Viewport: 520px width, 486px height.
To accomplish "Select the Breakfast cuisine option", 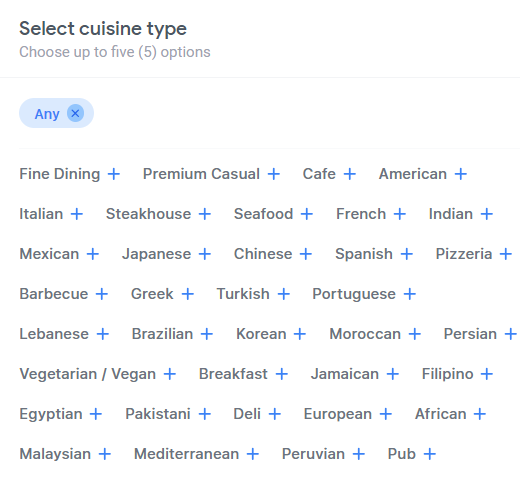I will pos(233,374).
